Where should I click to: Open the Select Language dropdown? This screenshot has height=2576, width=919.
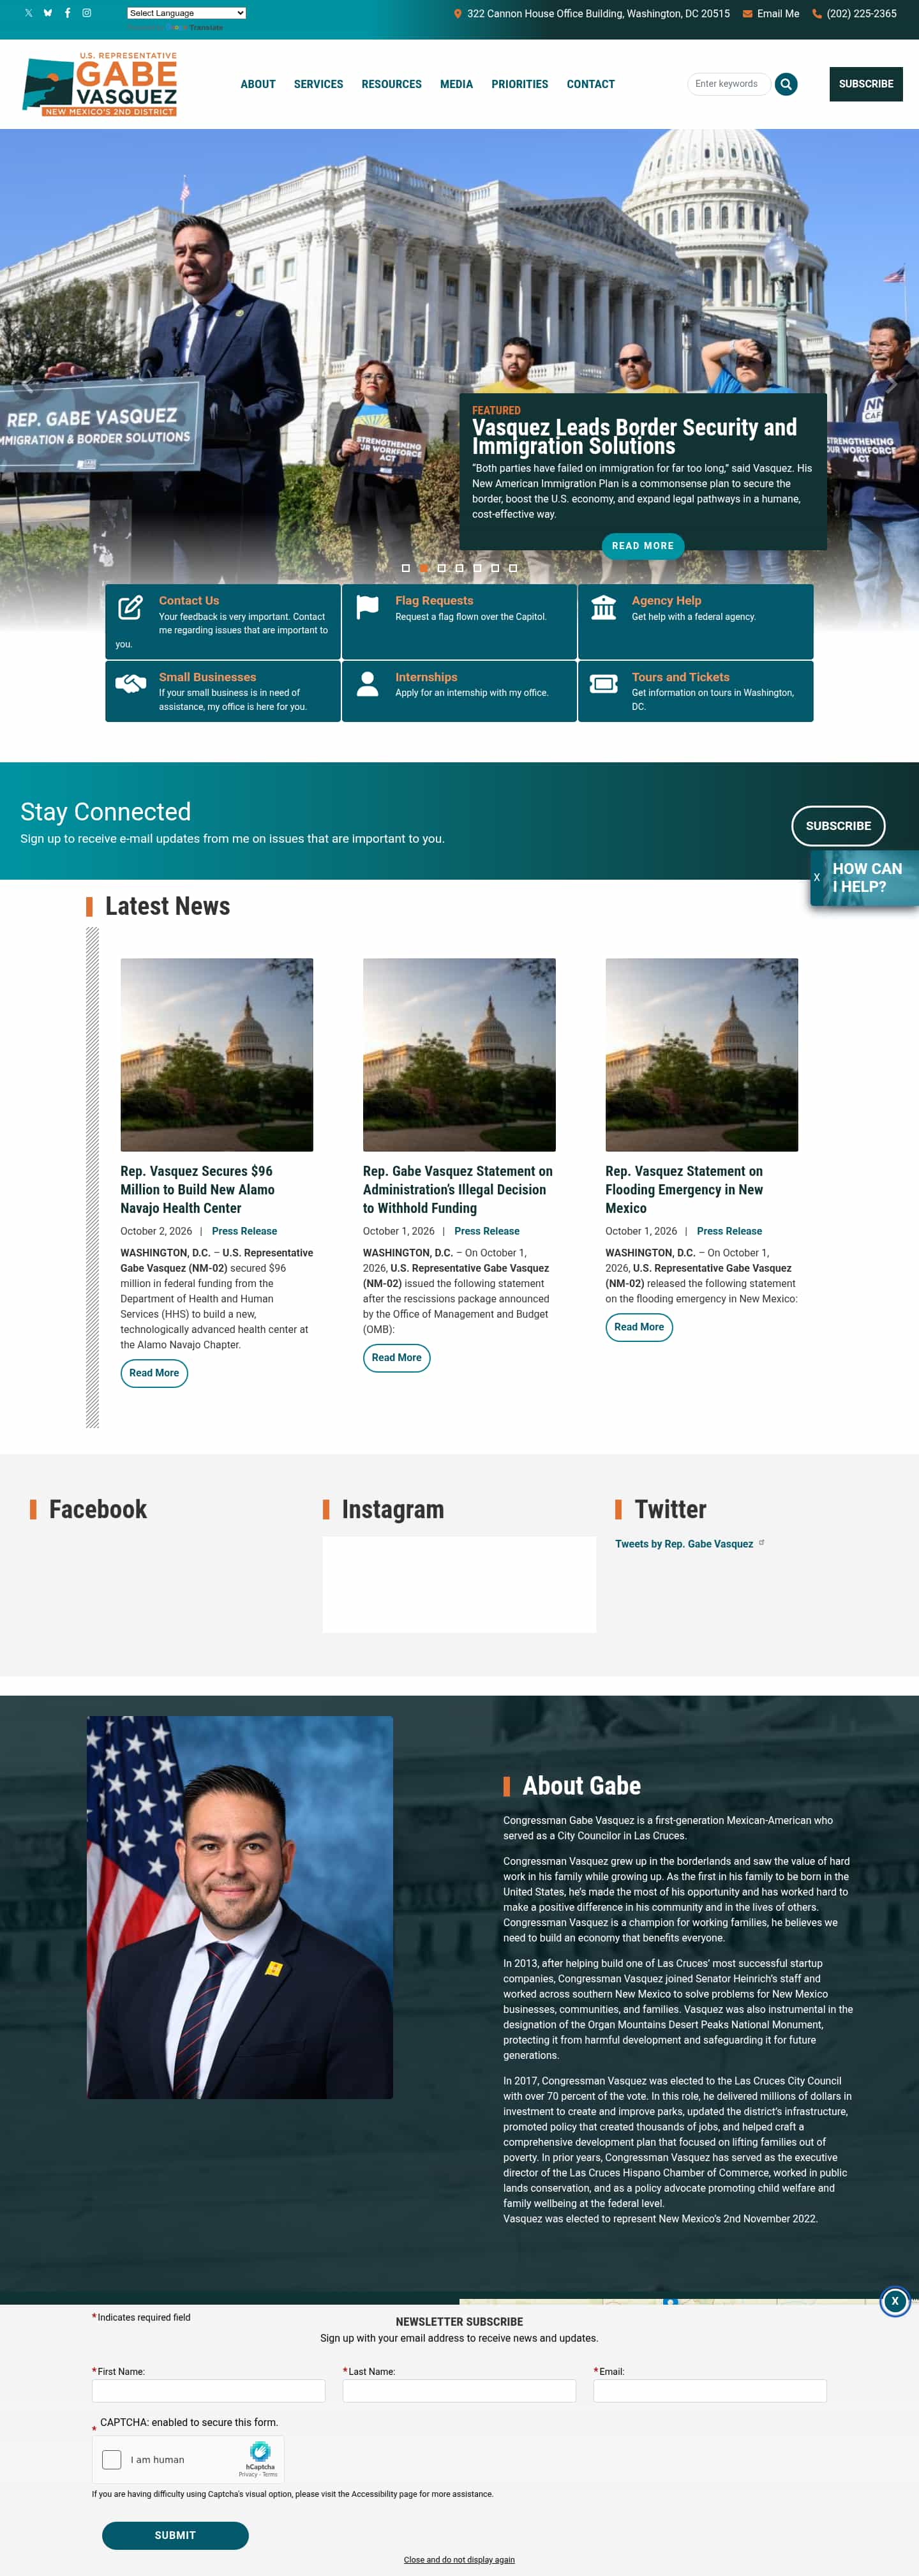click(186, 13)
